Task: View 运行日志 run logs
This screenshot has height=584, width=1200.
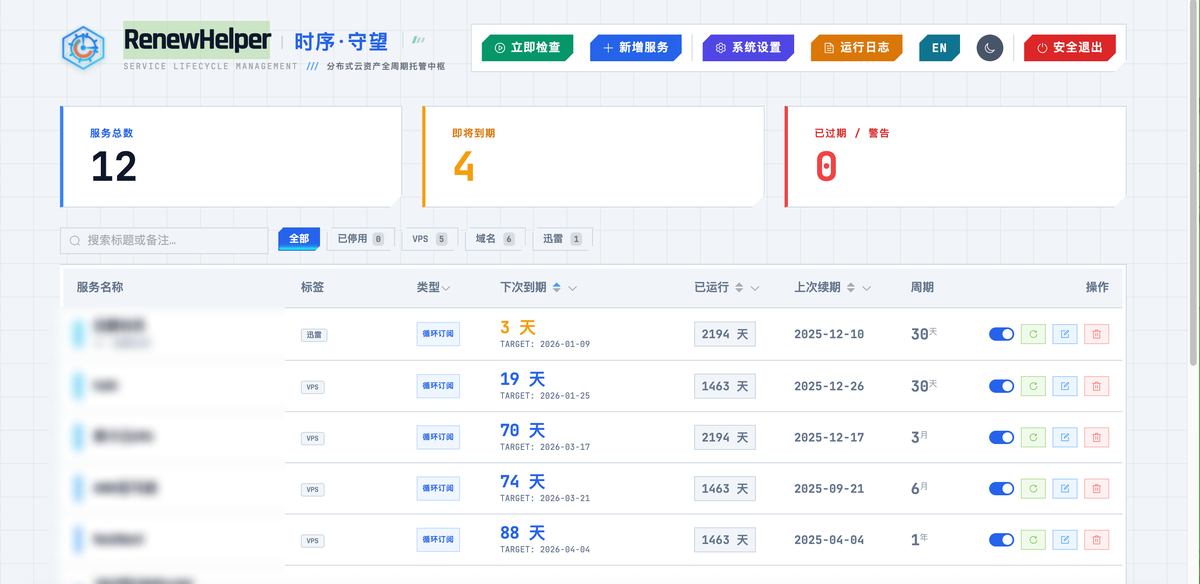Action: click(856, 48)
